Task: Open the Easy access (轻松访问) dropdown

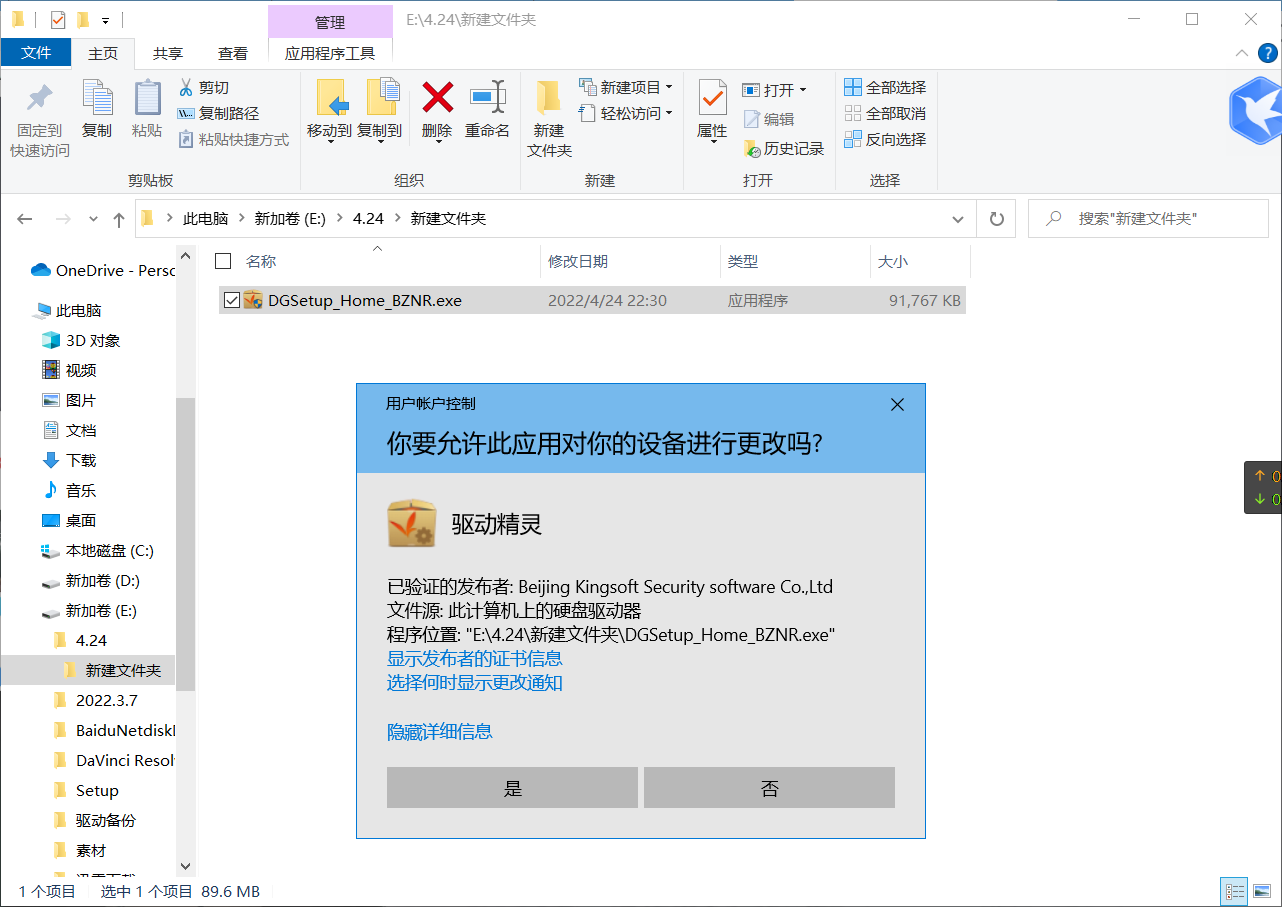Action: (626, 114)
